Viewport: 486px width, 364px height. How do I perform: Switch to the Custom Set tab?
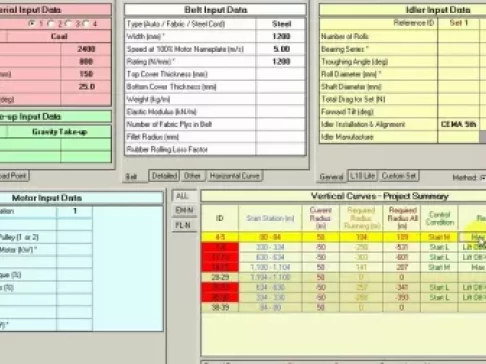[x=399, y=176]
